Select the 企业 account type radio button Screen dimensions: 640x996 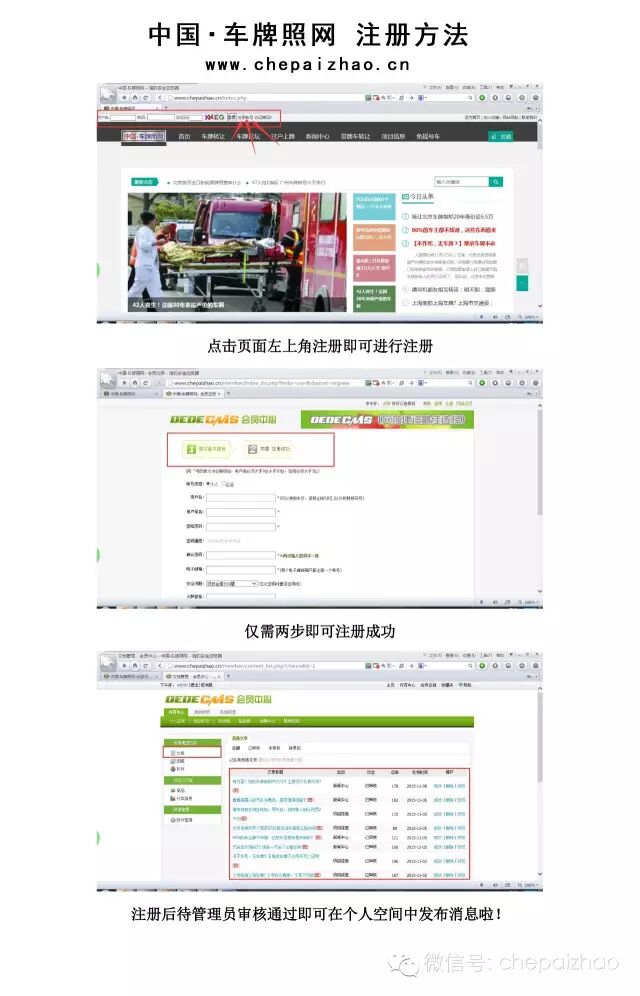point(224,484)
